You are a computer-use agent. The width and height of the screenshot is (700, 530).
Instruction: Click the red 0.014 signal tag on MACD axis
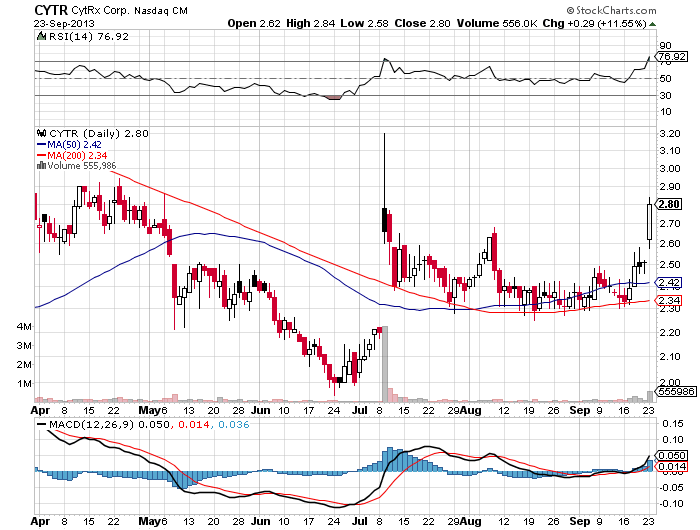pyautogui.click(x=671, y=467)
